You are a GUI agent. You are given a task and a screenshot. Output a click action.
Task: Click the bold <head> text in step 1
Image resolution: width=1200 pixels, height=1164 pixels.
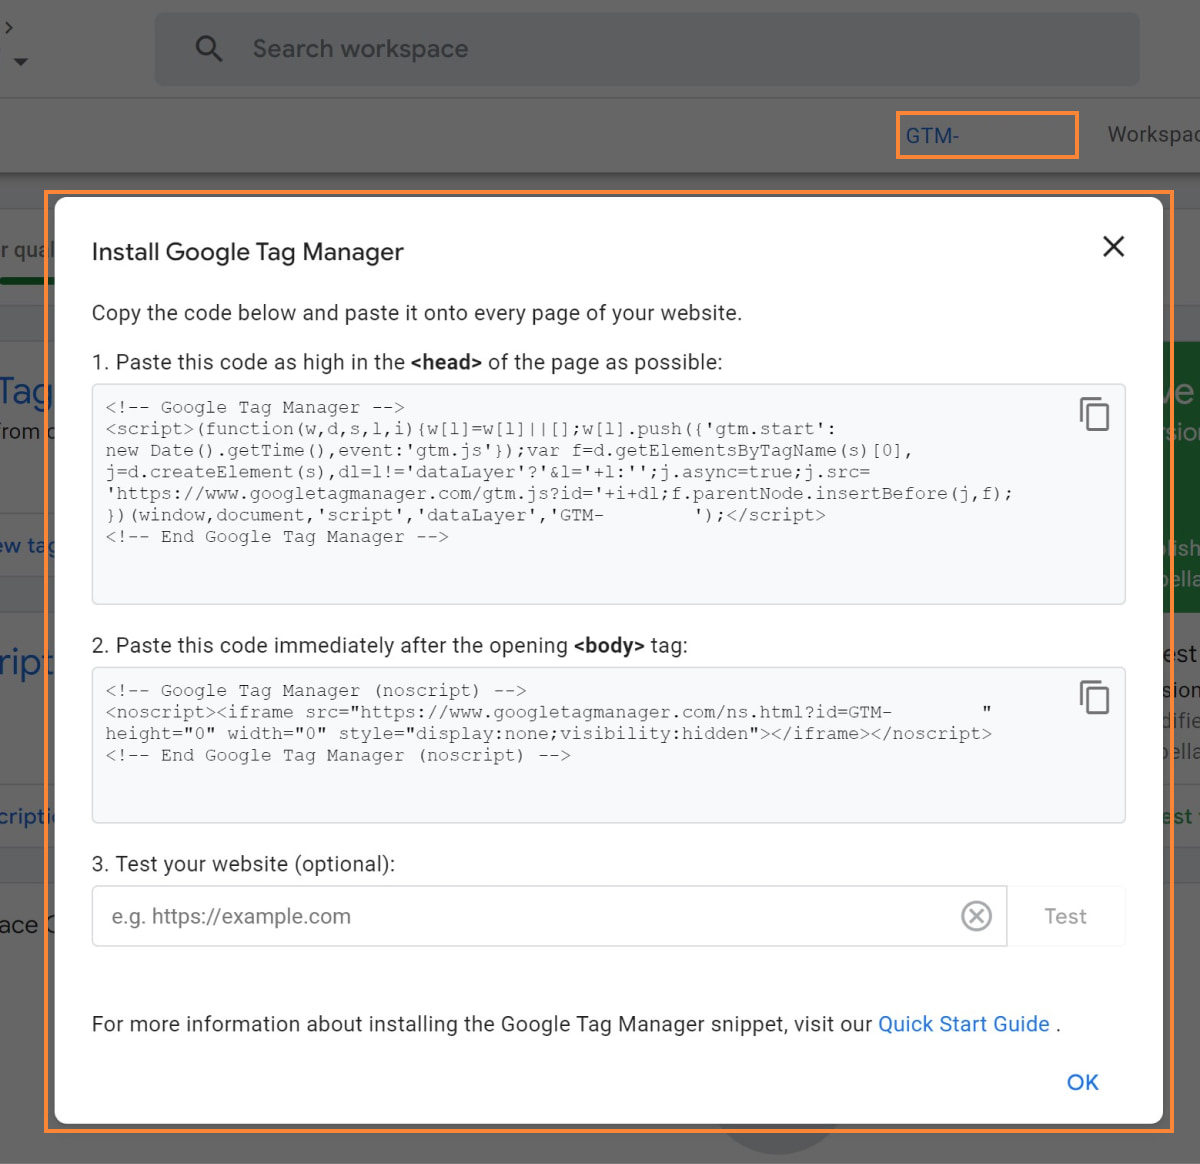tap(446, 362)
